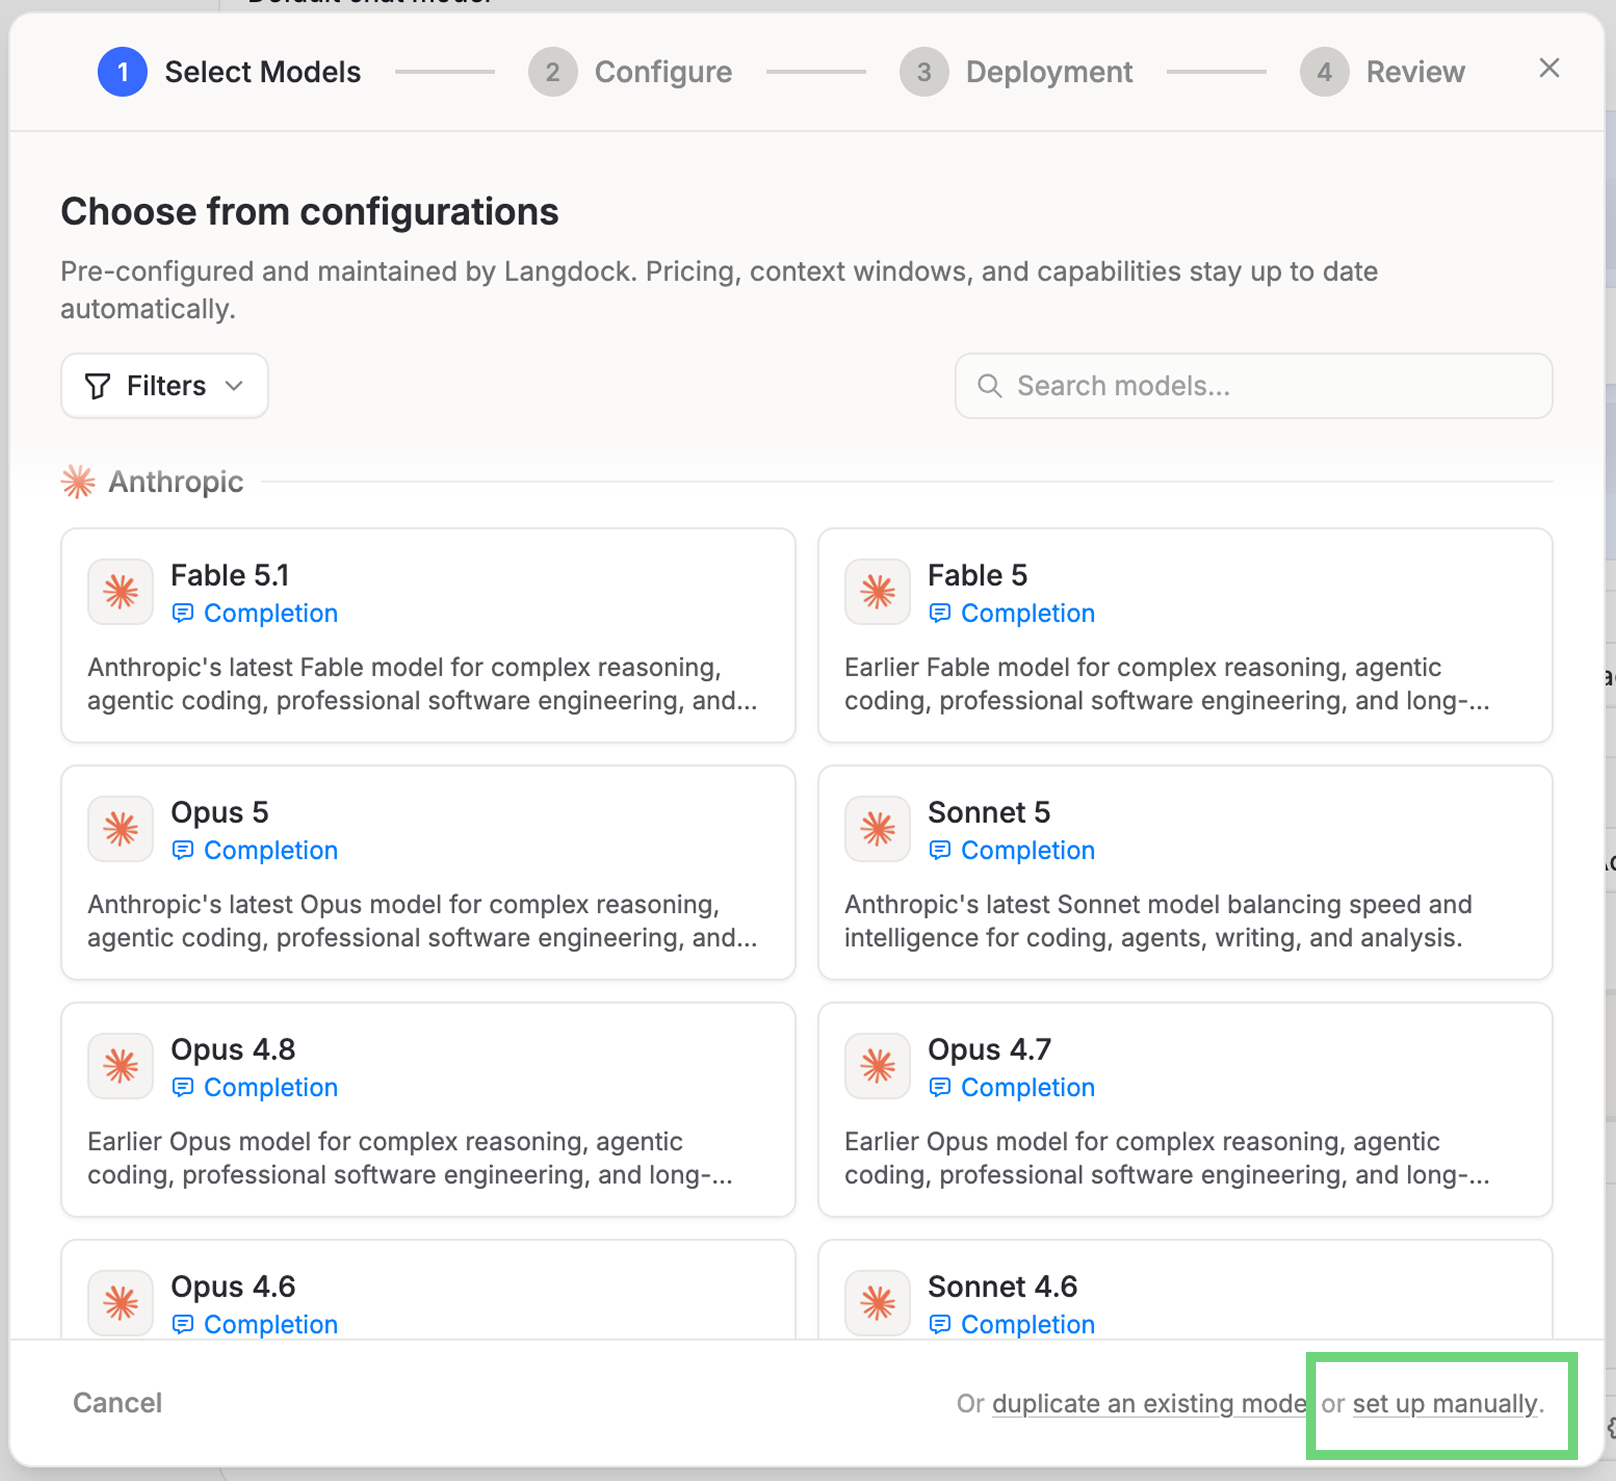Click the chat icon under Fable 5.1
This screenshot has height=1481, width=1616.
[182, 613]
